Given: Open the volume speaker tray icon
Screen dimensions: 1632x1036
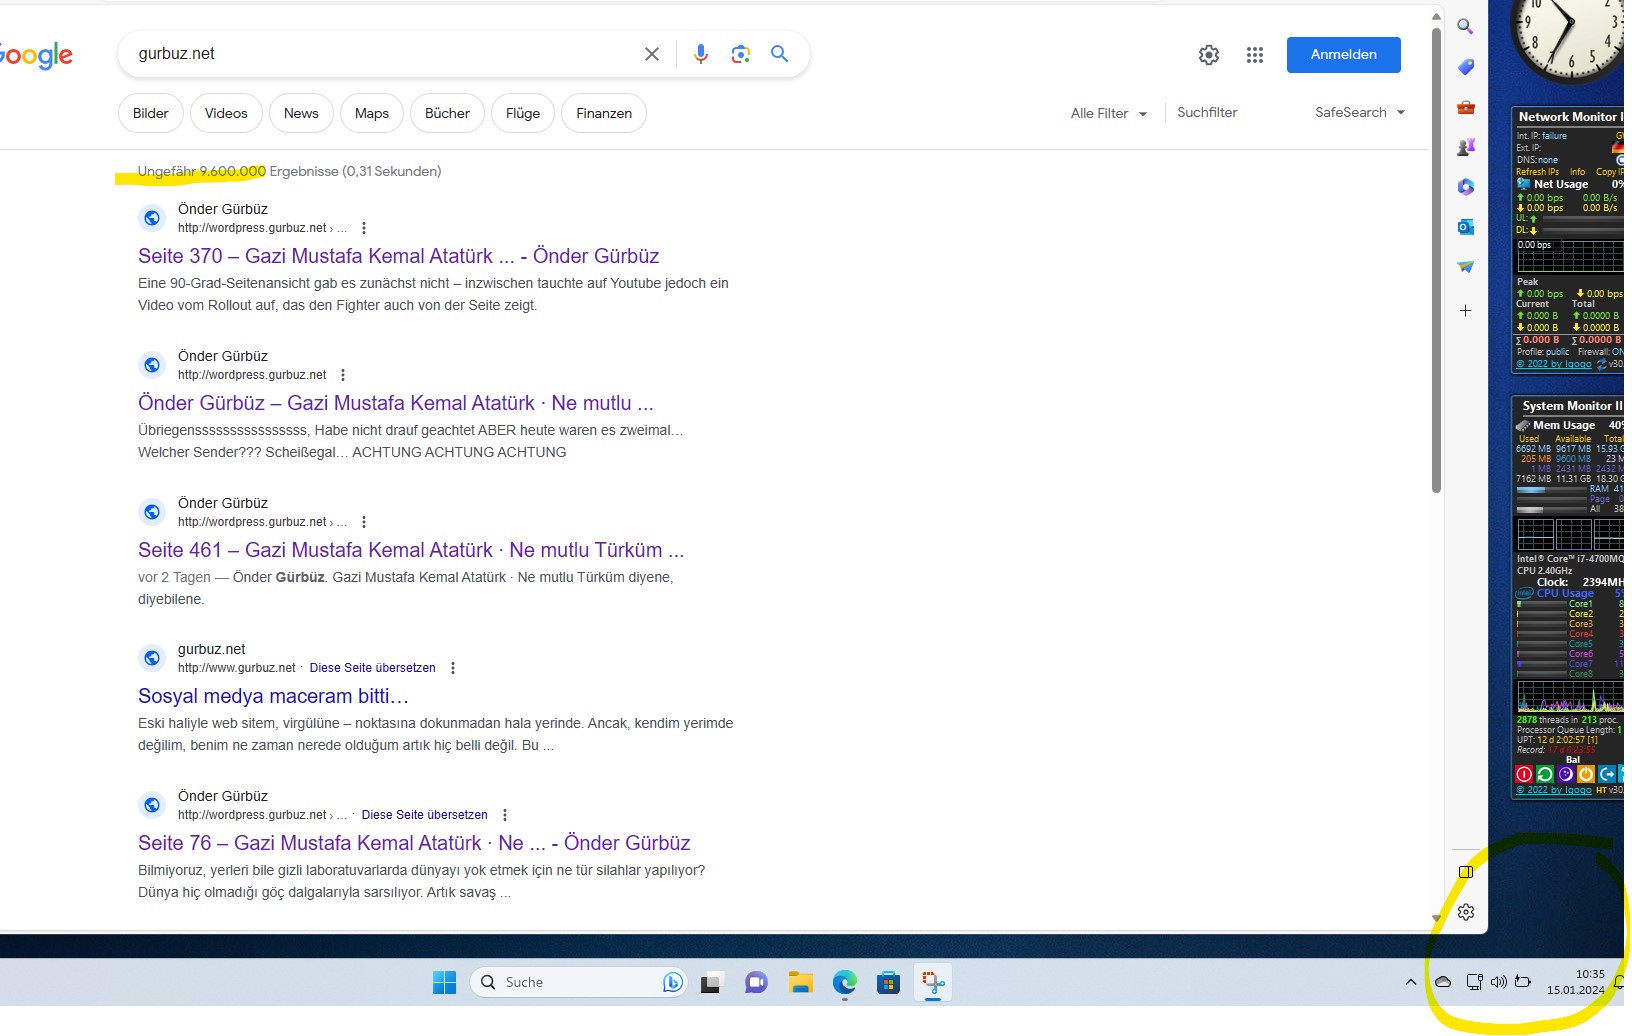Looking at the screenshot, I should [1498, 982].
